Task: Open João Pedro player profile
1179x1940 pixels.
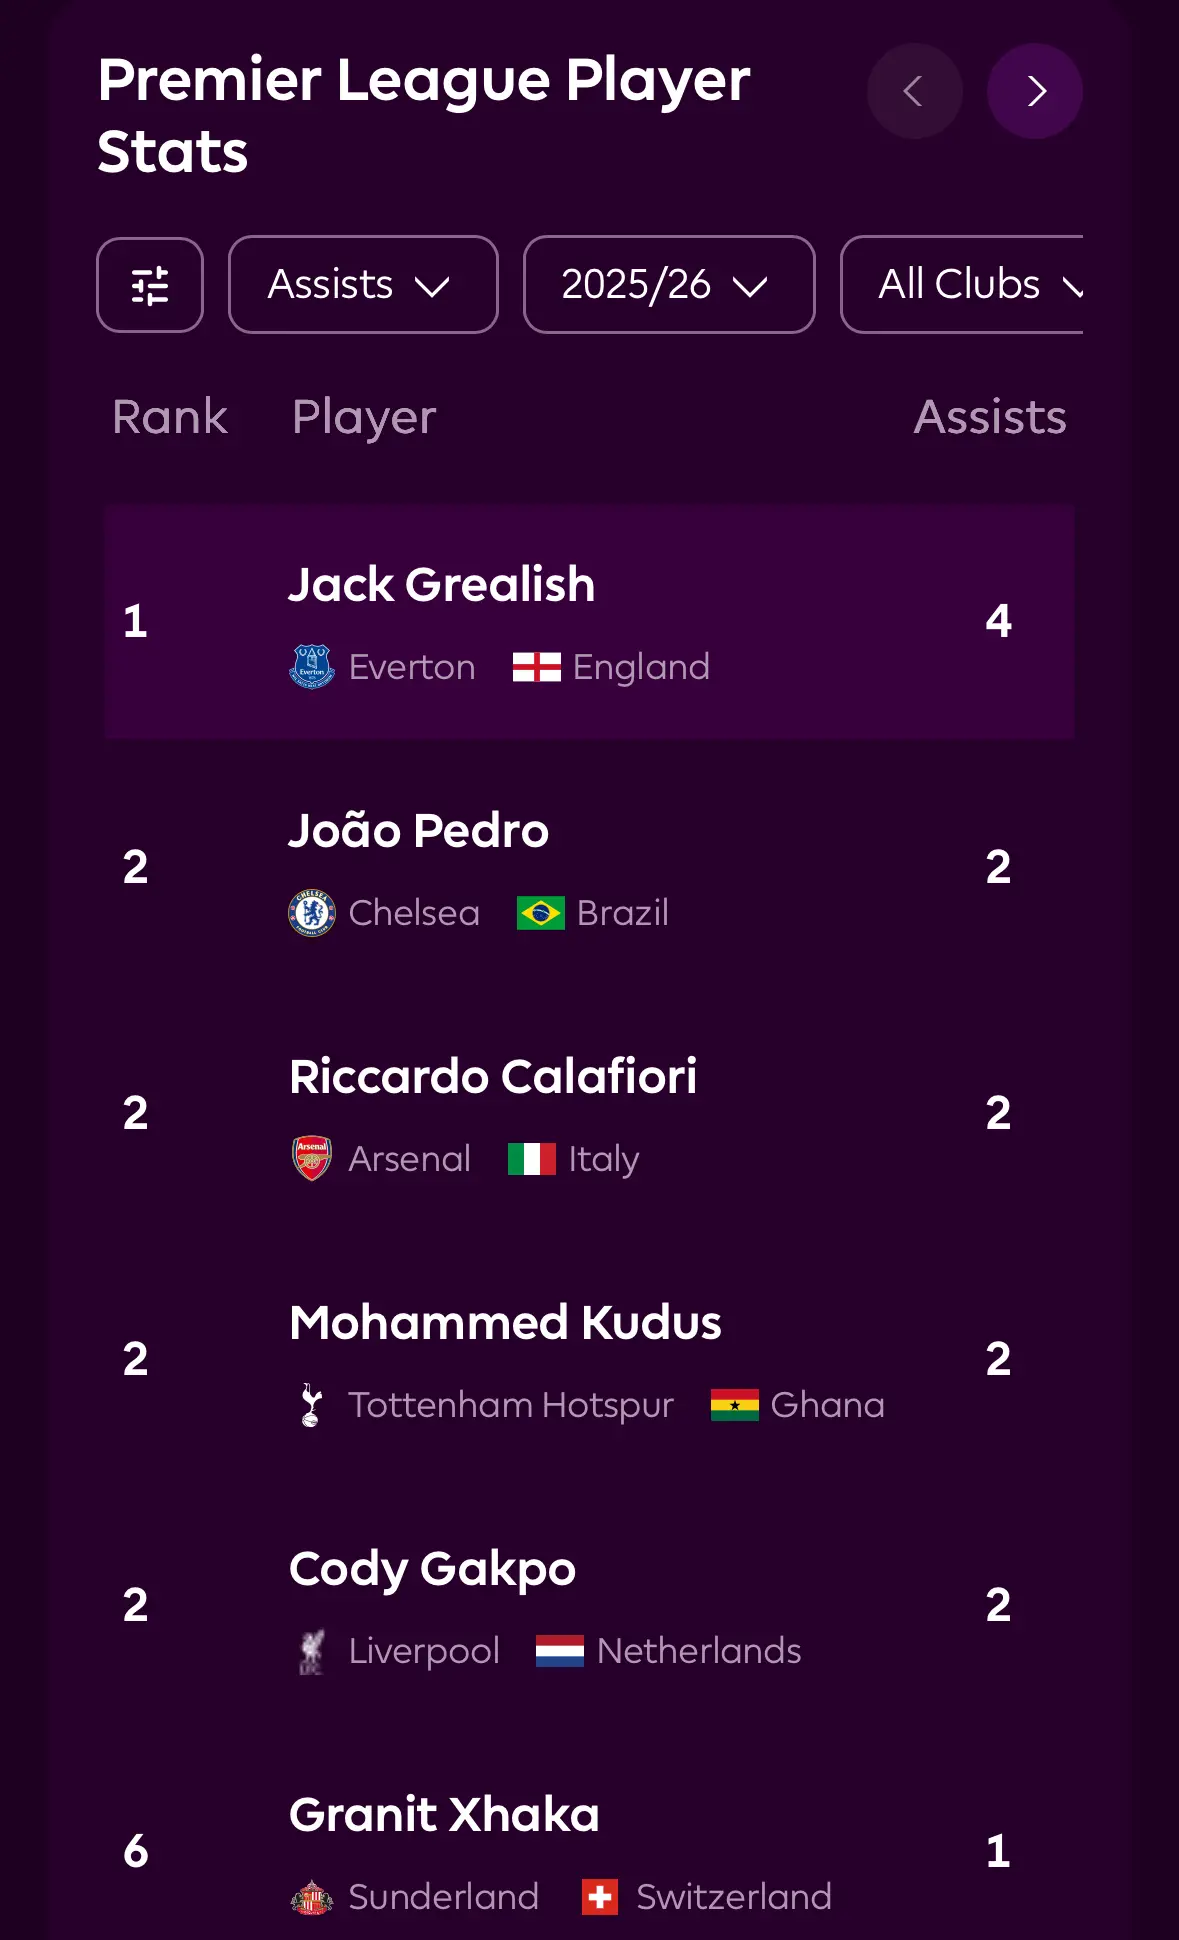Action: coord(419,831)
